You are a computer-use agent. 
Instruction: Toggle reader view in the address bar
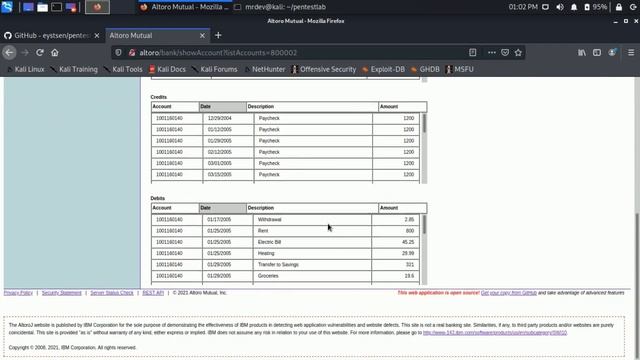click(x=473, y=53)
